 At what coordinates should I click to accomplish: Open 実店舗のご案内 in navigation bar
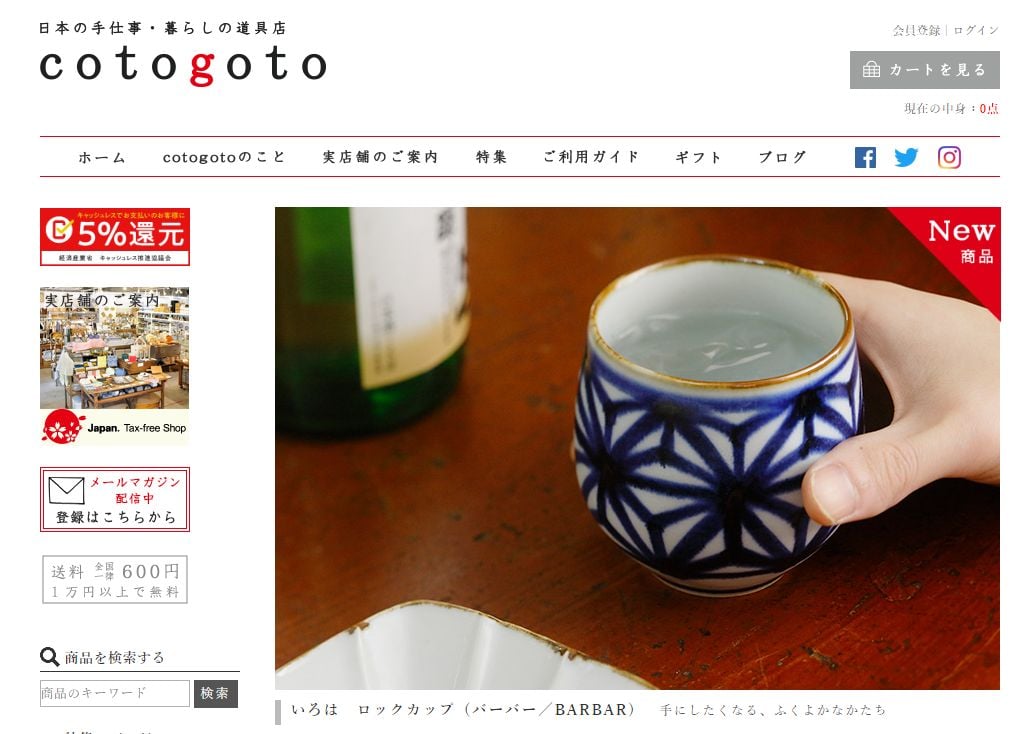380,157
